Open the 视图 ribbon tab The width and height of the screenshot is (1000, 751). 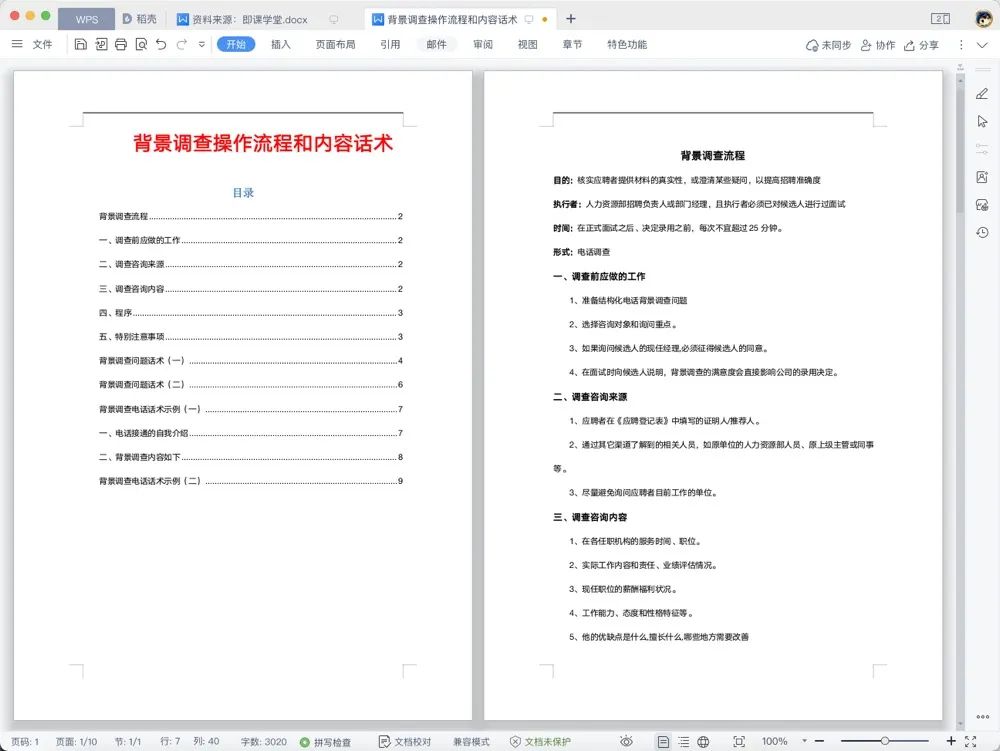(x=527, y=44)
